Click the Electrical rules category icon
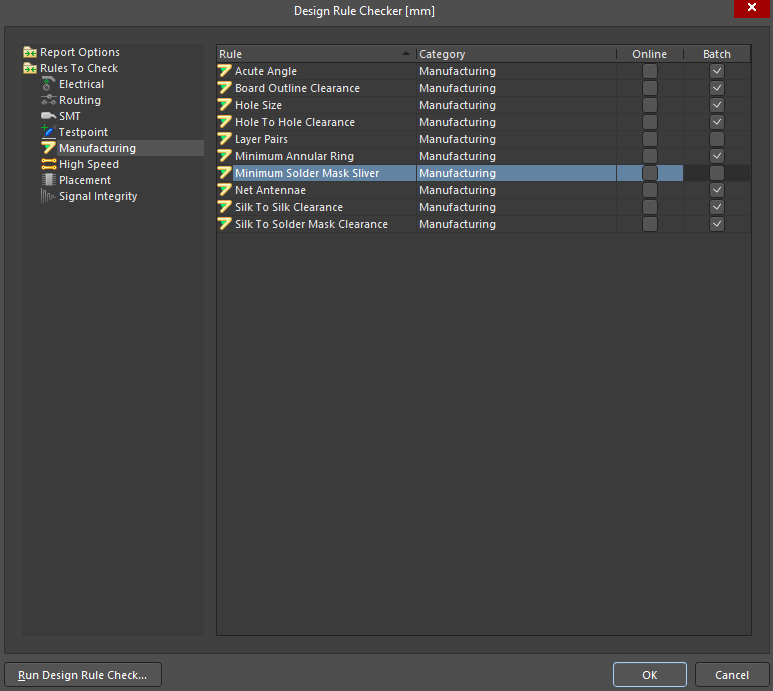This screenshot has width=773, height=691. click(x=48, y=85)
